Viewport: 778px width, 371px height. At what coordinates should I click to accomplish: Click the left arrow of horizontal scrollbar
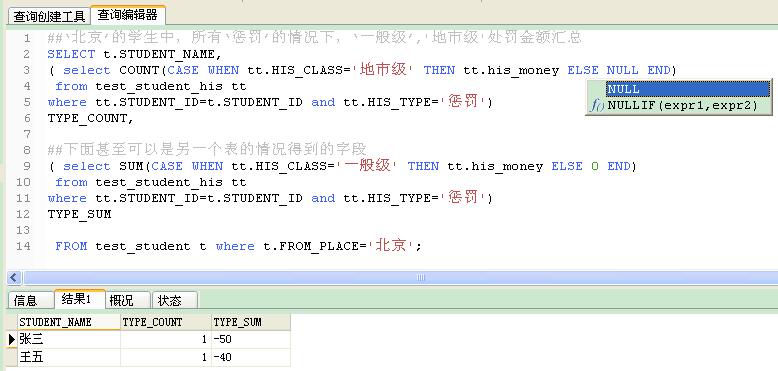tap(14, 277)
